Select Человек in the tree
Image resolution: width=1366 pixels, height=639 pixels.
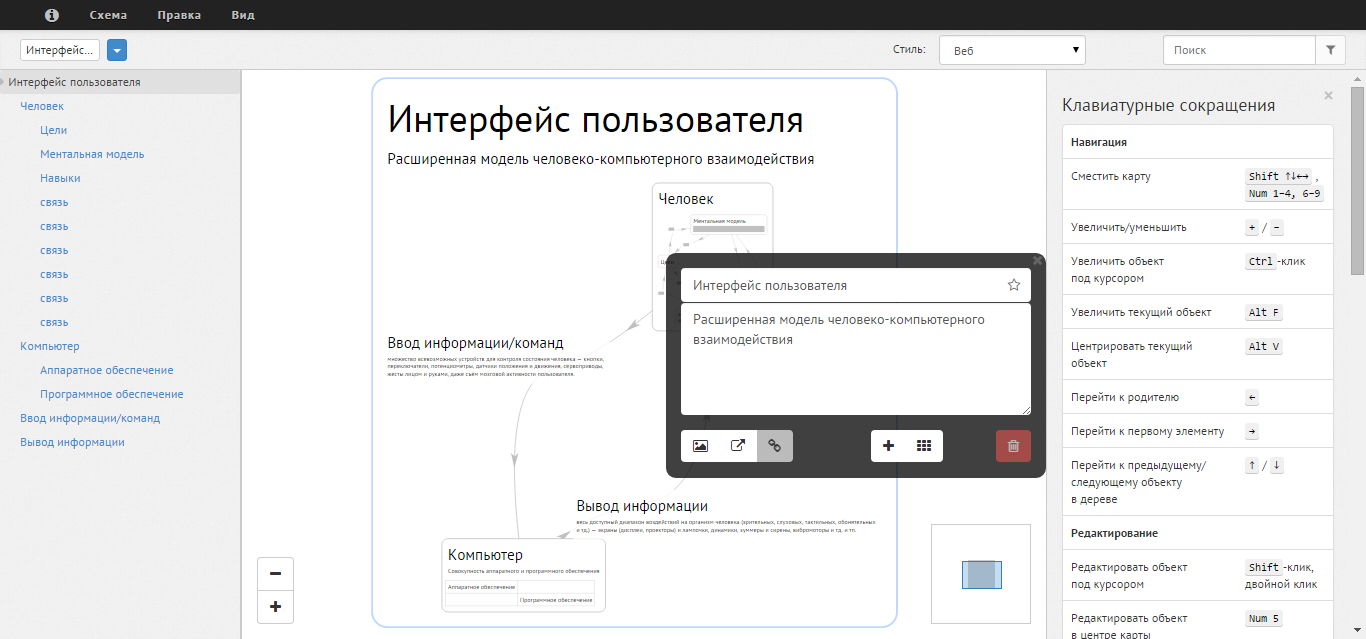42,106
